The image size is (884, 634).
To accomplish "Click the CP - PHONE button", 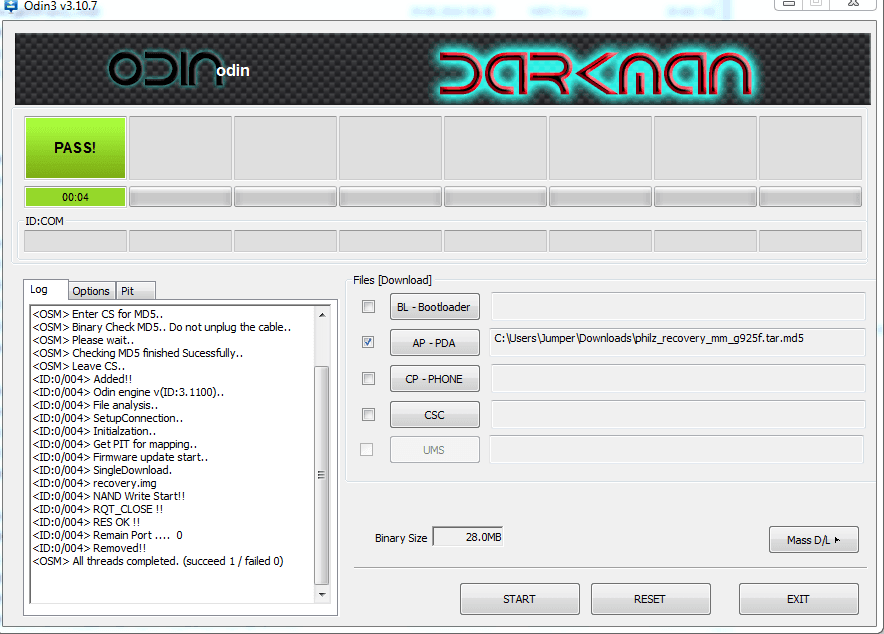I will [435, 379].
